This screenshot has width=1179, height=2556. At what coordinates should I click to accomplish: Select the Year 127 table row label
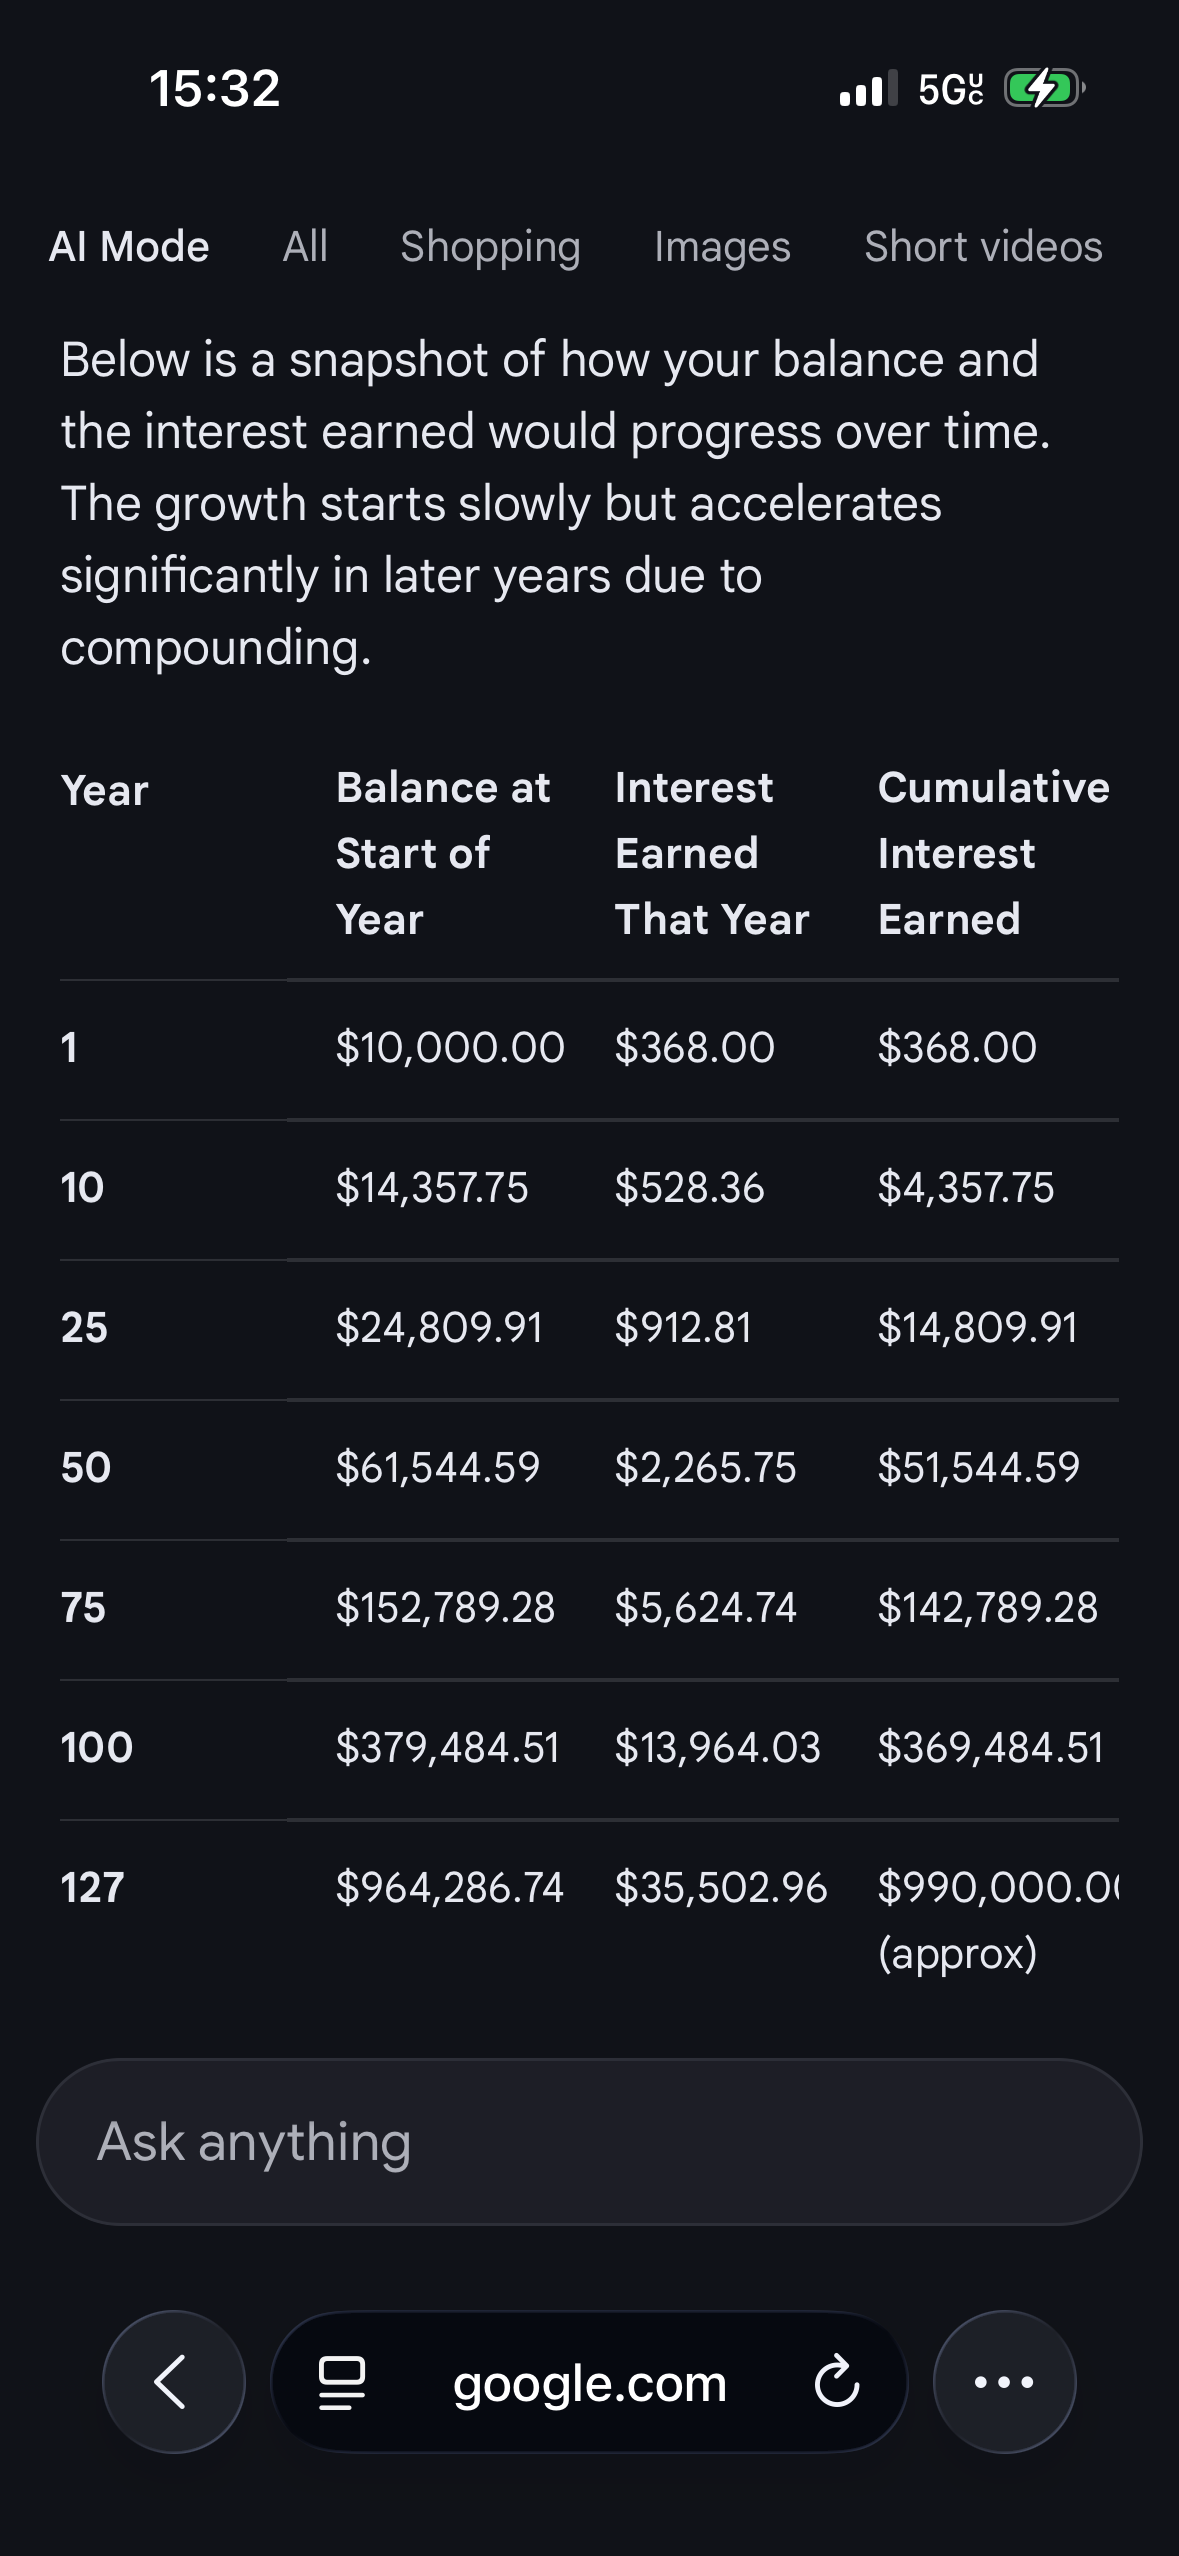point(92,1887)
